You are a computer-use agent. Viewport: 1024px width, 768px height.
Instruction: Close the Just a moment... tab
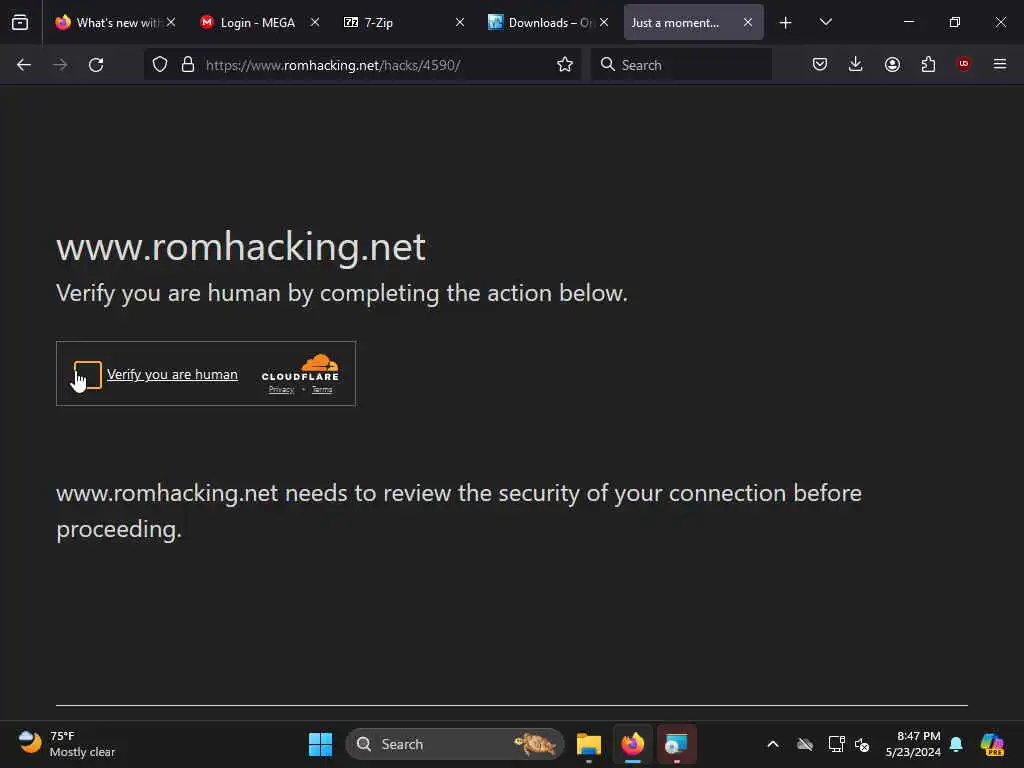(x=748, y=22)
